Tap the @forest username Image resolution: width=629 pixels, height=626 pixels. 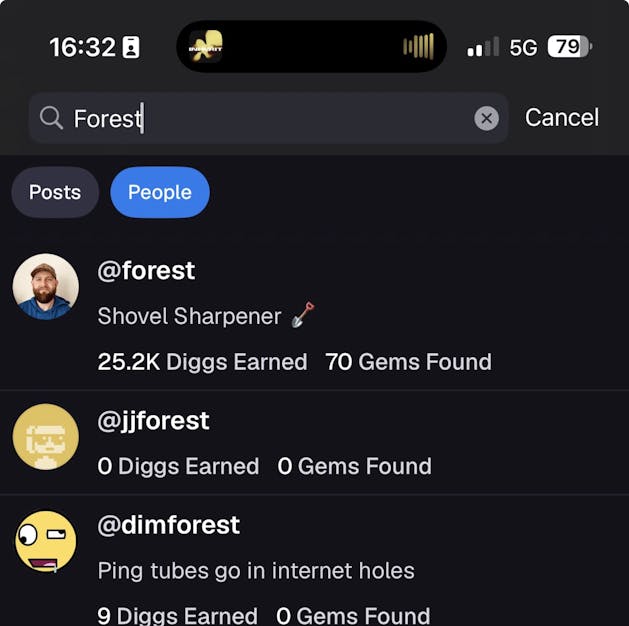(146, 271)
